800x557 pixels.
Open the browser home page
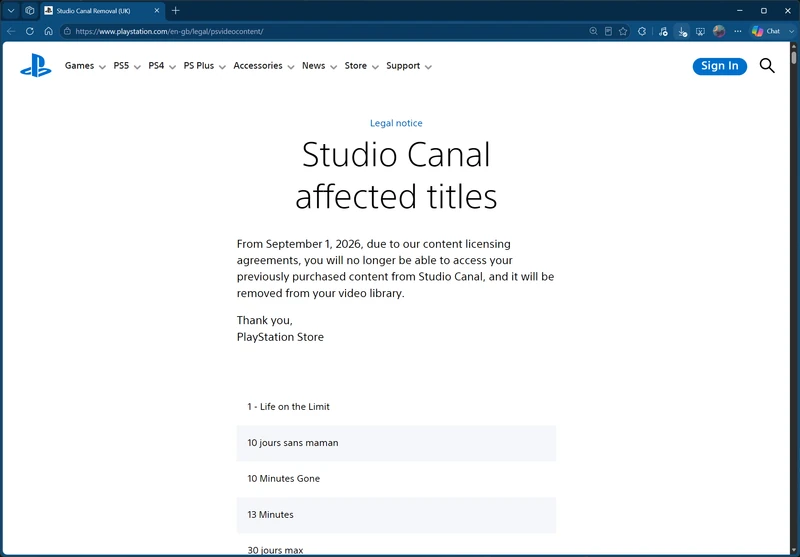pos(48,31)
